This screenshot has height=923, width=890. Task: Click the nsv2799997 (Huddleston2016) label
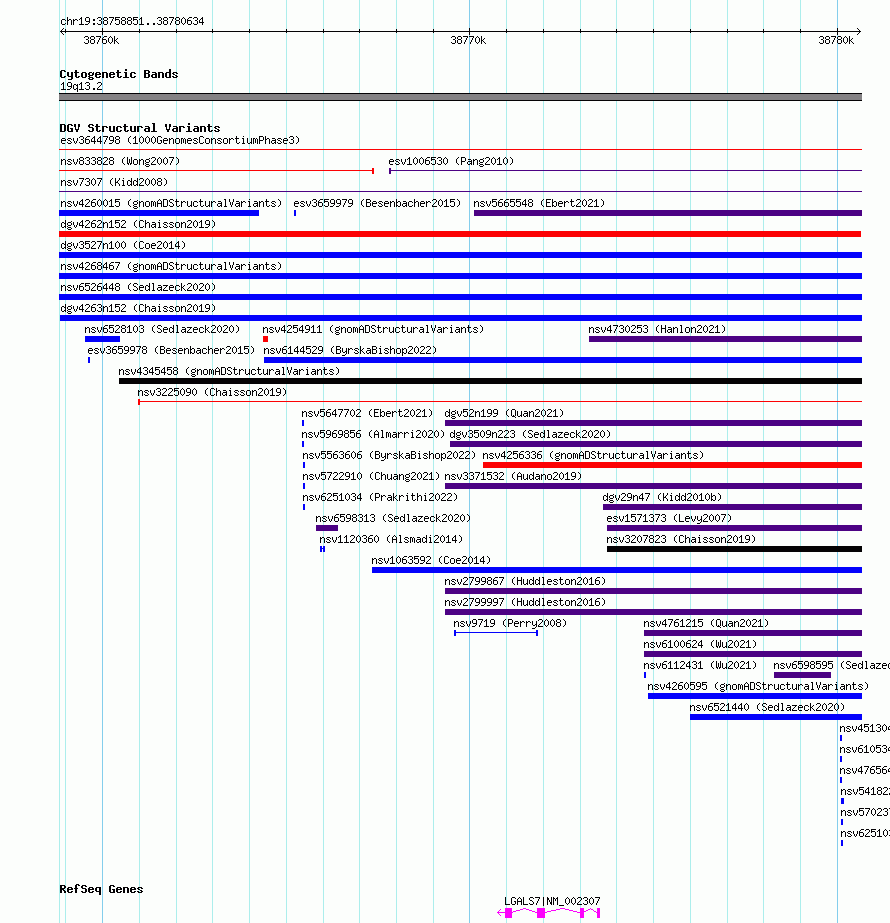click(x=526, y=602)
